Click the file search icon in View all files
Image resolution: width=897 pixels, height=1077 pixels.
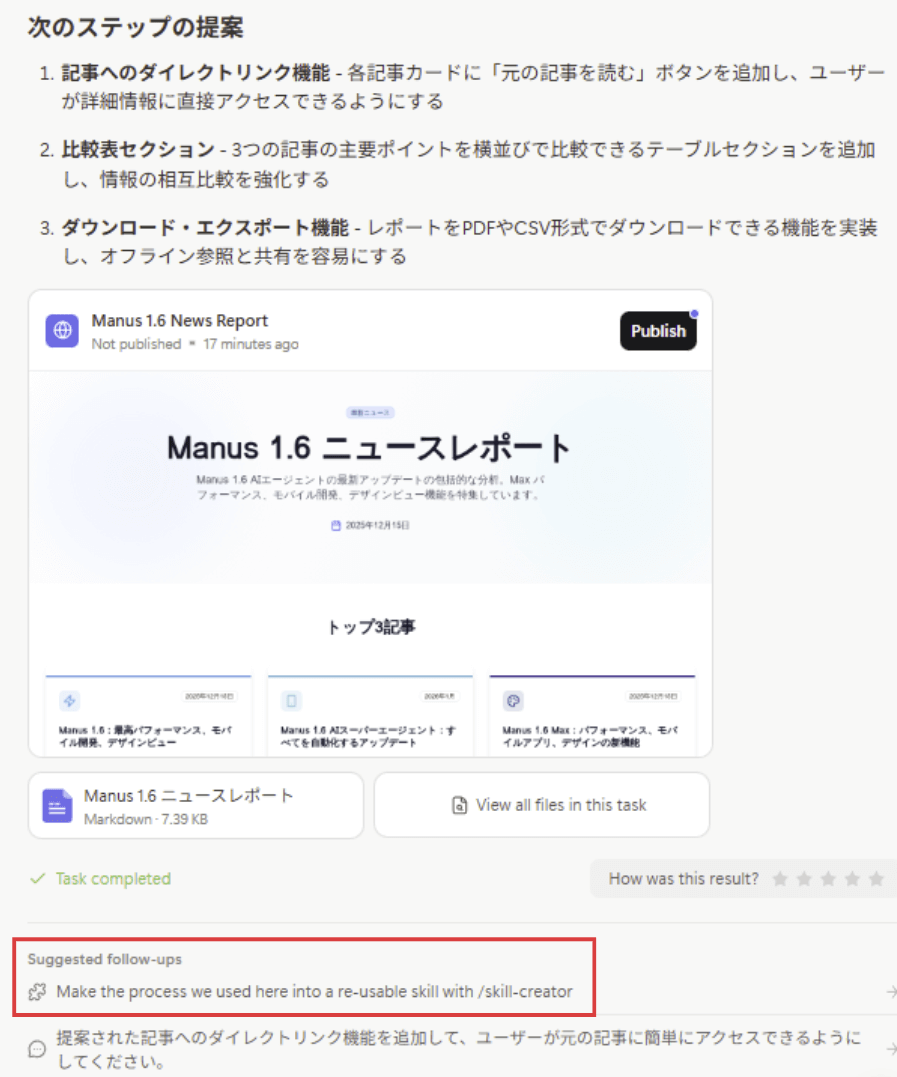(x=459, y=805)
